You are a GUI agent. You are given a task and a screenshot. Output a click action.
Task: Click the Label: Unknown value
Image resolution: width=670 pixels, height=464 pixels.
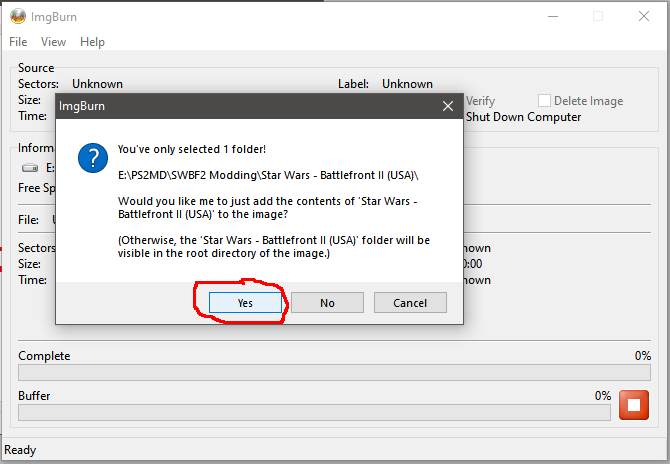pos(407,84)
